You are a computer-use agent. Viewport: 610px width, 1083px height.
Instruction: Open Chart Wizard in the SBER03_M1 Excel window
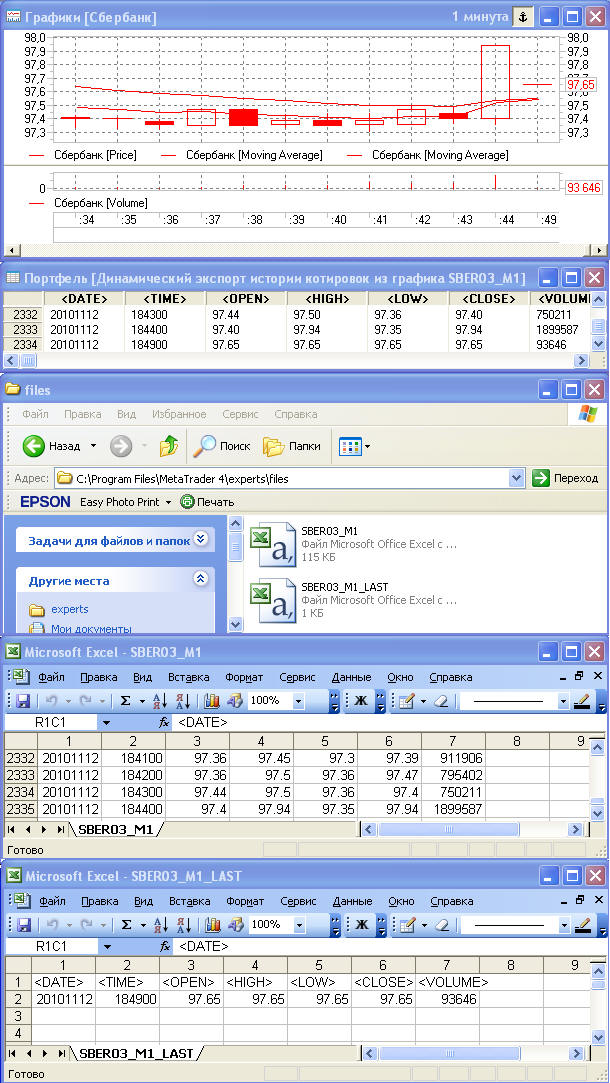[x=212, y=701]
